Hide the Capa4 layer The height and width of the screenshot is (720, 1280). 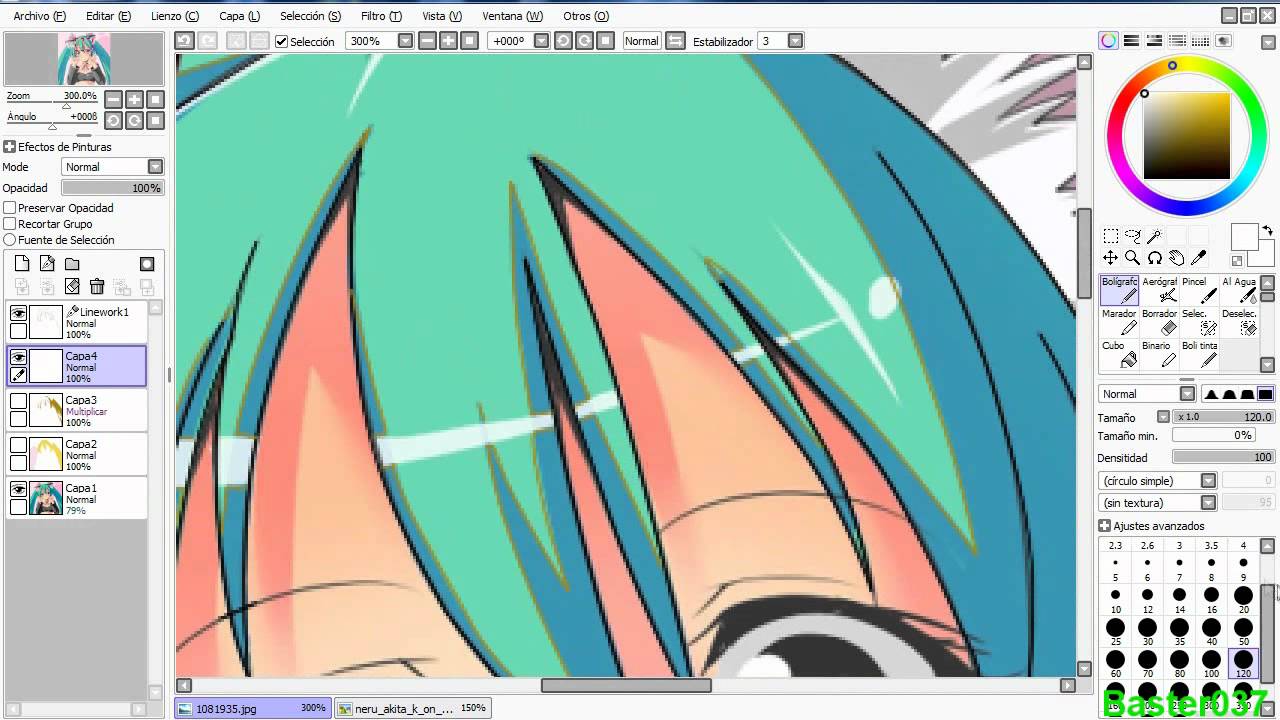[x=18, y=357]
